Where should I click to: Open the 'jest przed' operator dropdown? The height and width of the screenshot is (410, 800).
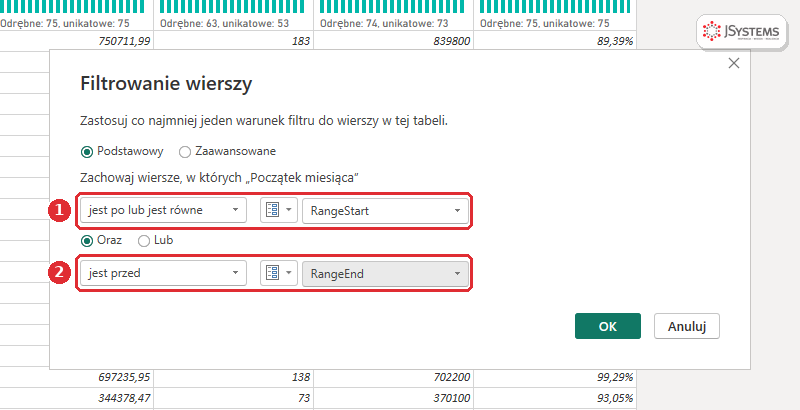pyautogui.click(x=163, y=273)
